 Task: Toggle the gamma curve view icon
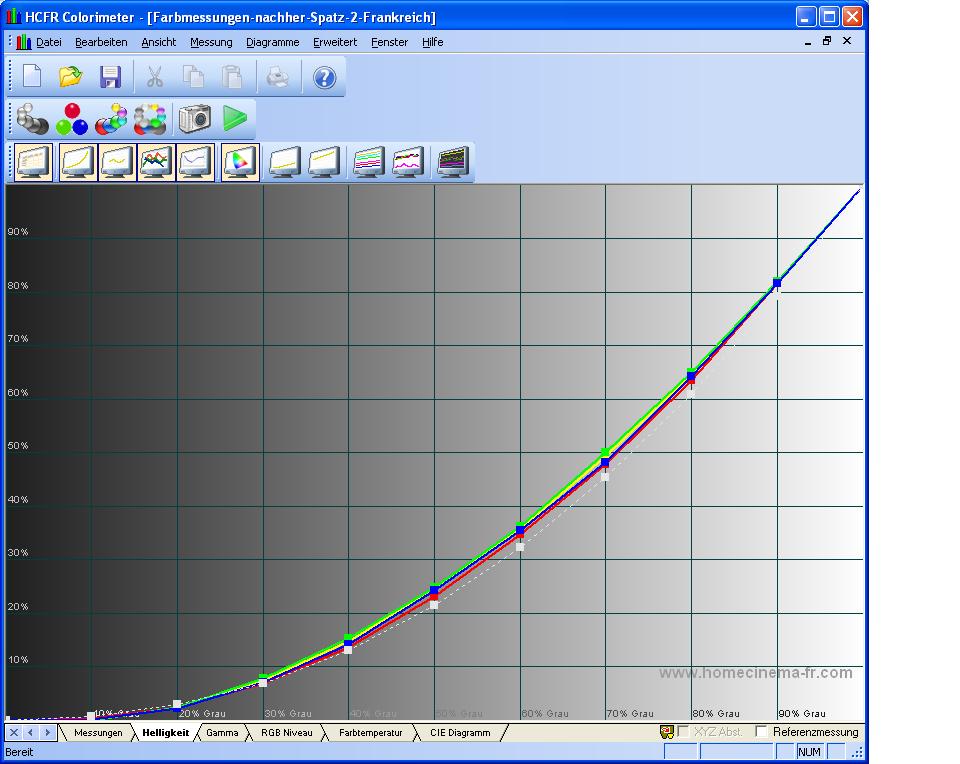pyautogui.click(x=117, y=162)
